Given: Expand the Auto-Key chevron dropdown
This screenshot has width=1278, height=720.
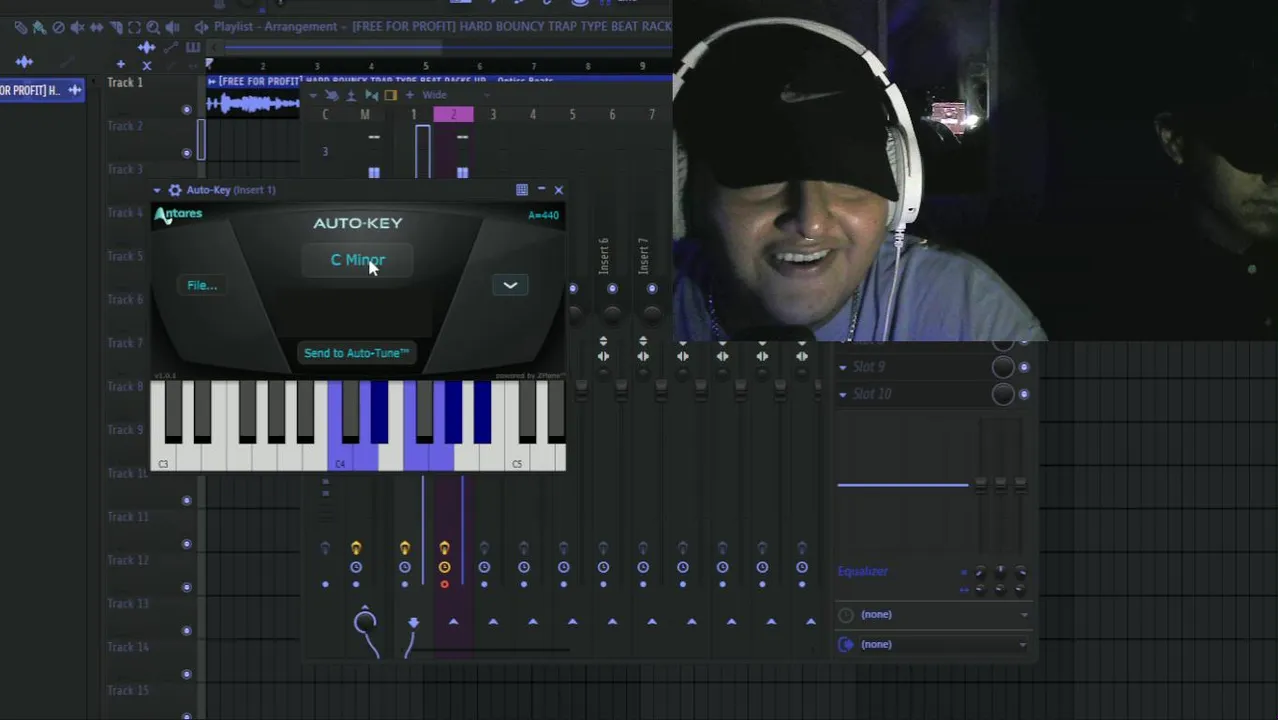Looking at the screenshot, I should [510, 285].
